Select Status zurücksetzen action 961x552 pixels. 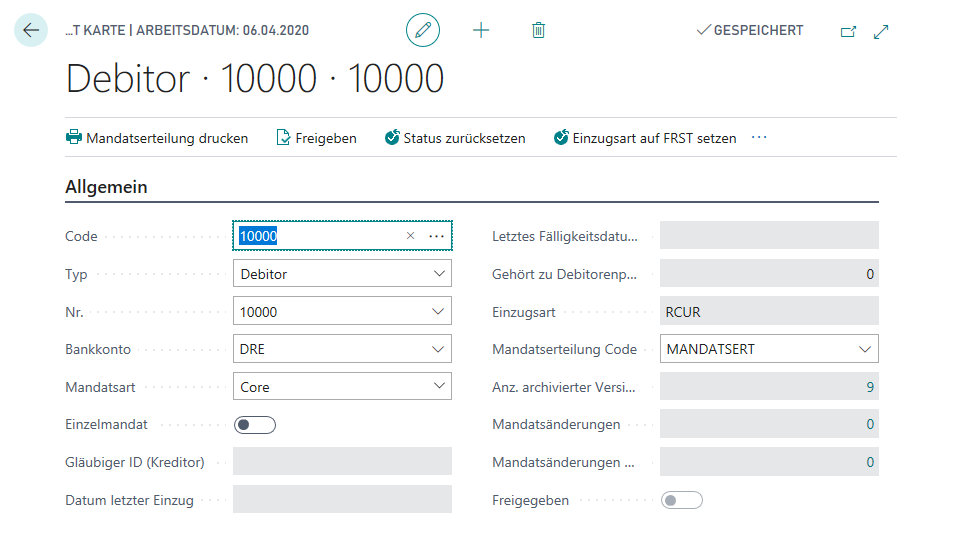455,138
